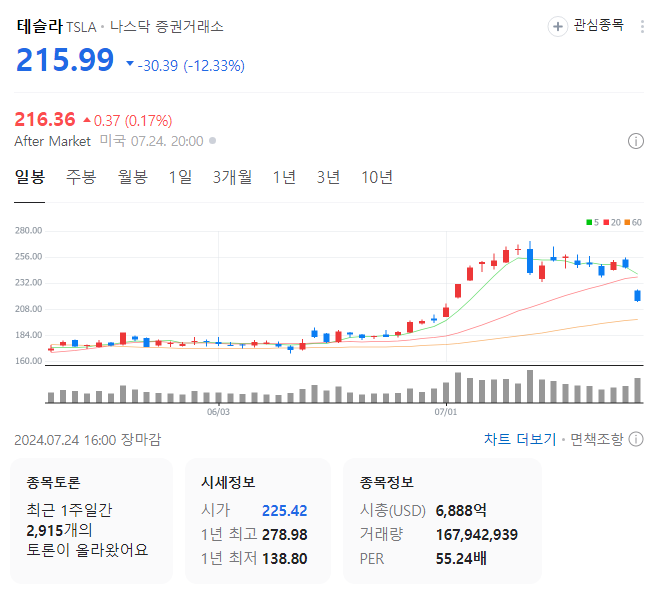Image resolution: width=655 pixels, height=596 pixels.
Task: Click the green 5-day moving average legend
Action: 592,222
